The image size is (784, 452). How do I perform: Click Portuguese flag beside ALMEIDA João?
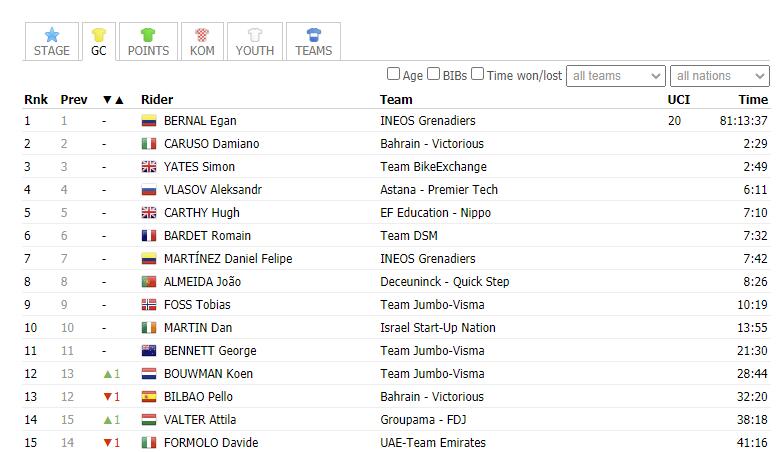pyautogui.click(x=149, y=282)
